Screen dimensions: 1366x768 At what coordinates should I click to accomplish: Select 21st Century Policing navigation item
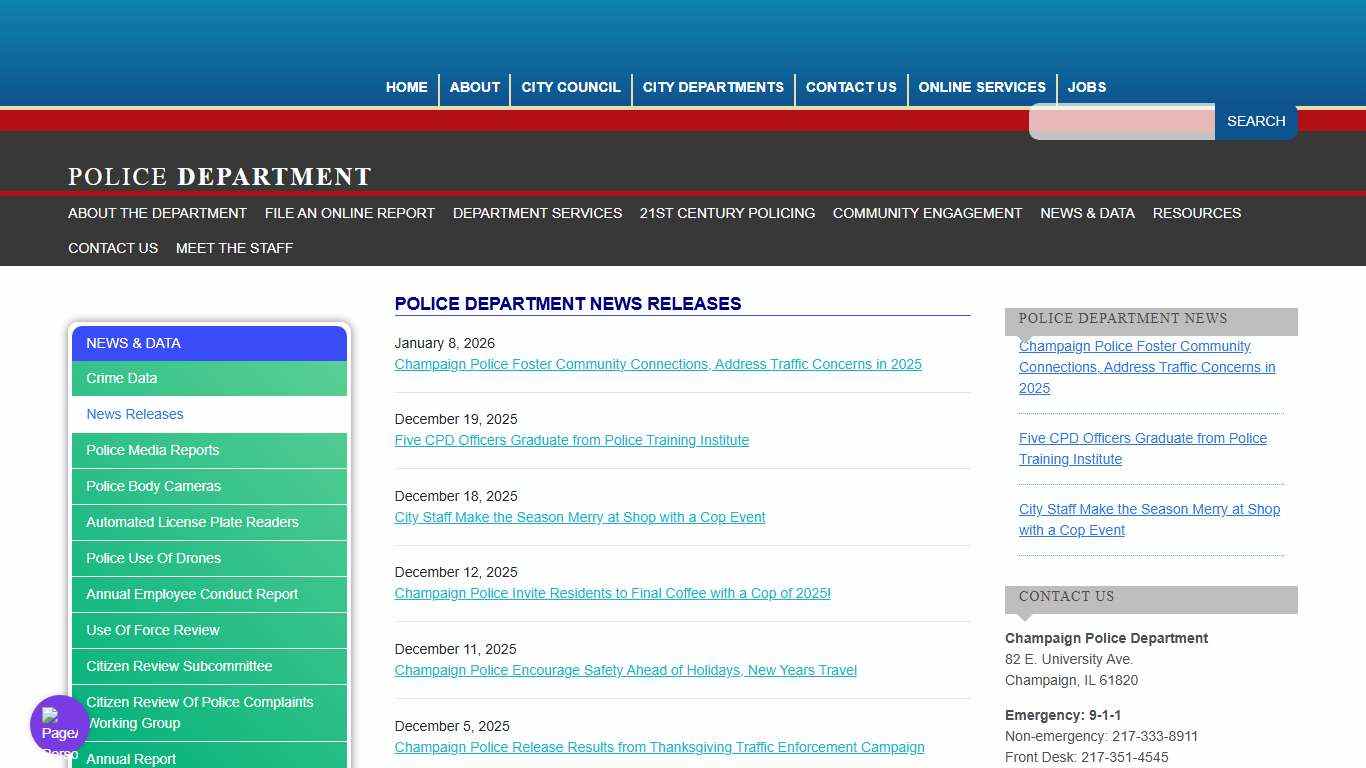pyautogui.click(x=727, y=213)
